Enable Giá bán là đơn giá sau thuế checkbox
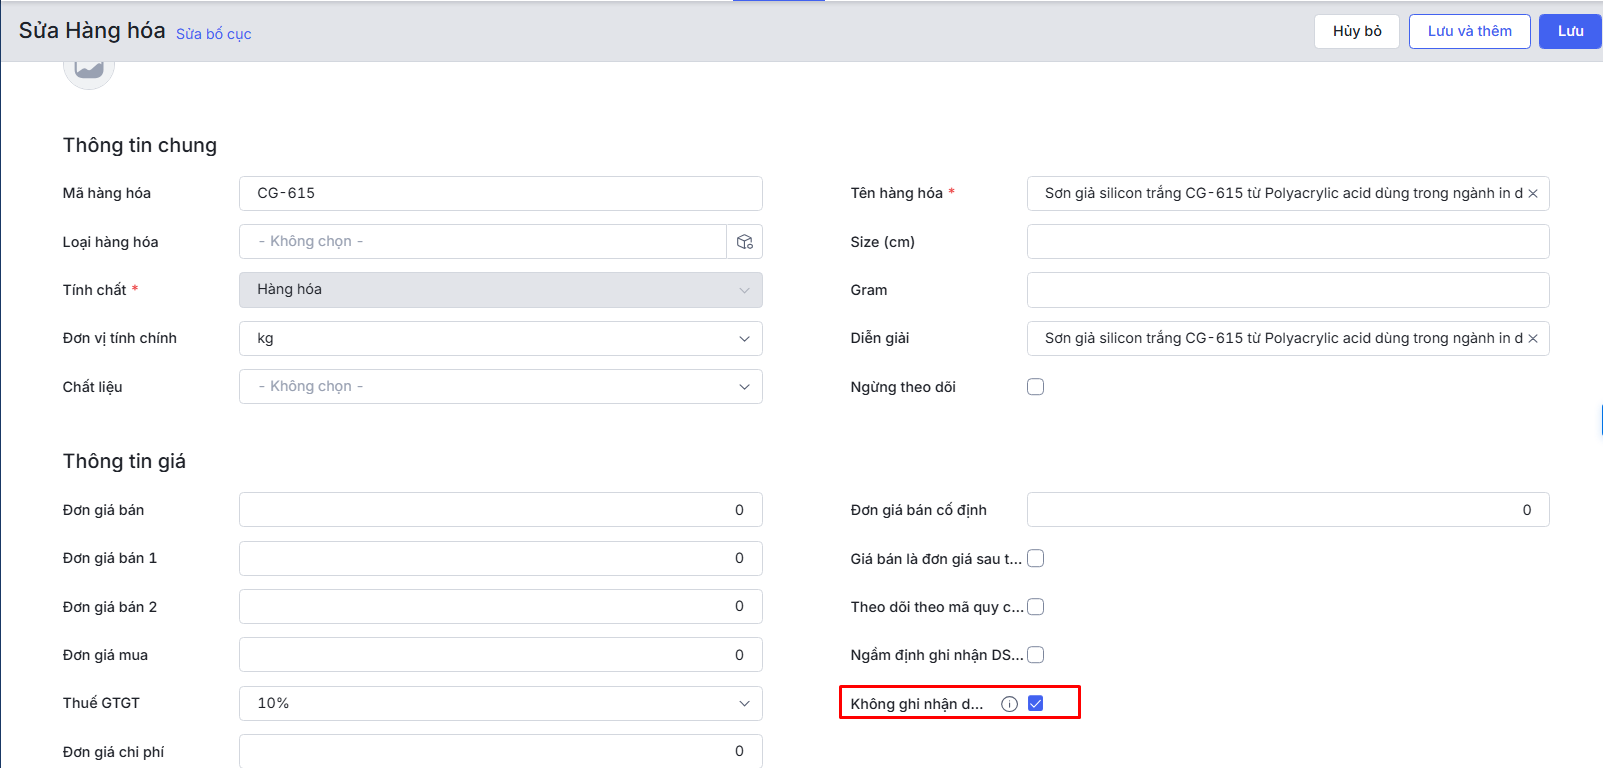This screenshot has height=768, width=1603. point(1035,559)
